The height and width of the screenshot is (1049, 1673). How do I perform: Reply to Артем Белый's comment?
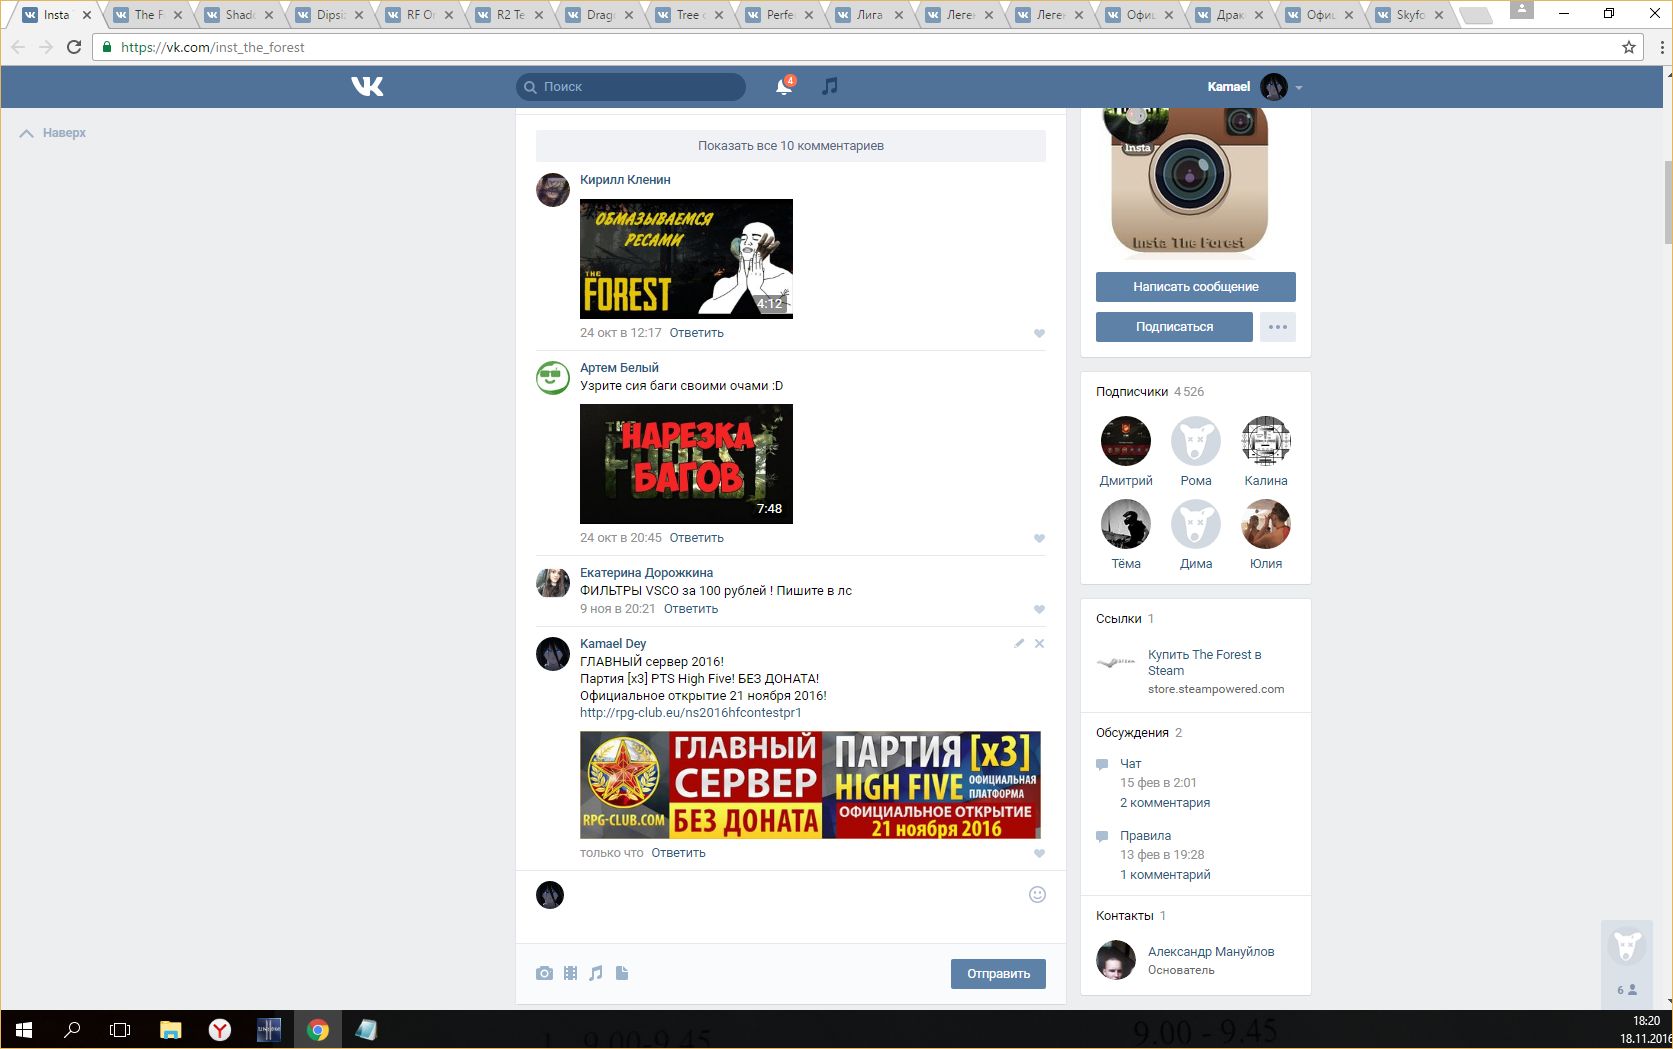click(x=696, y=538)
